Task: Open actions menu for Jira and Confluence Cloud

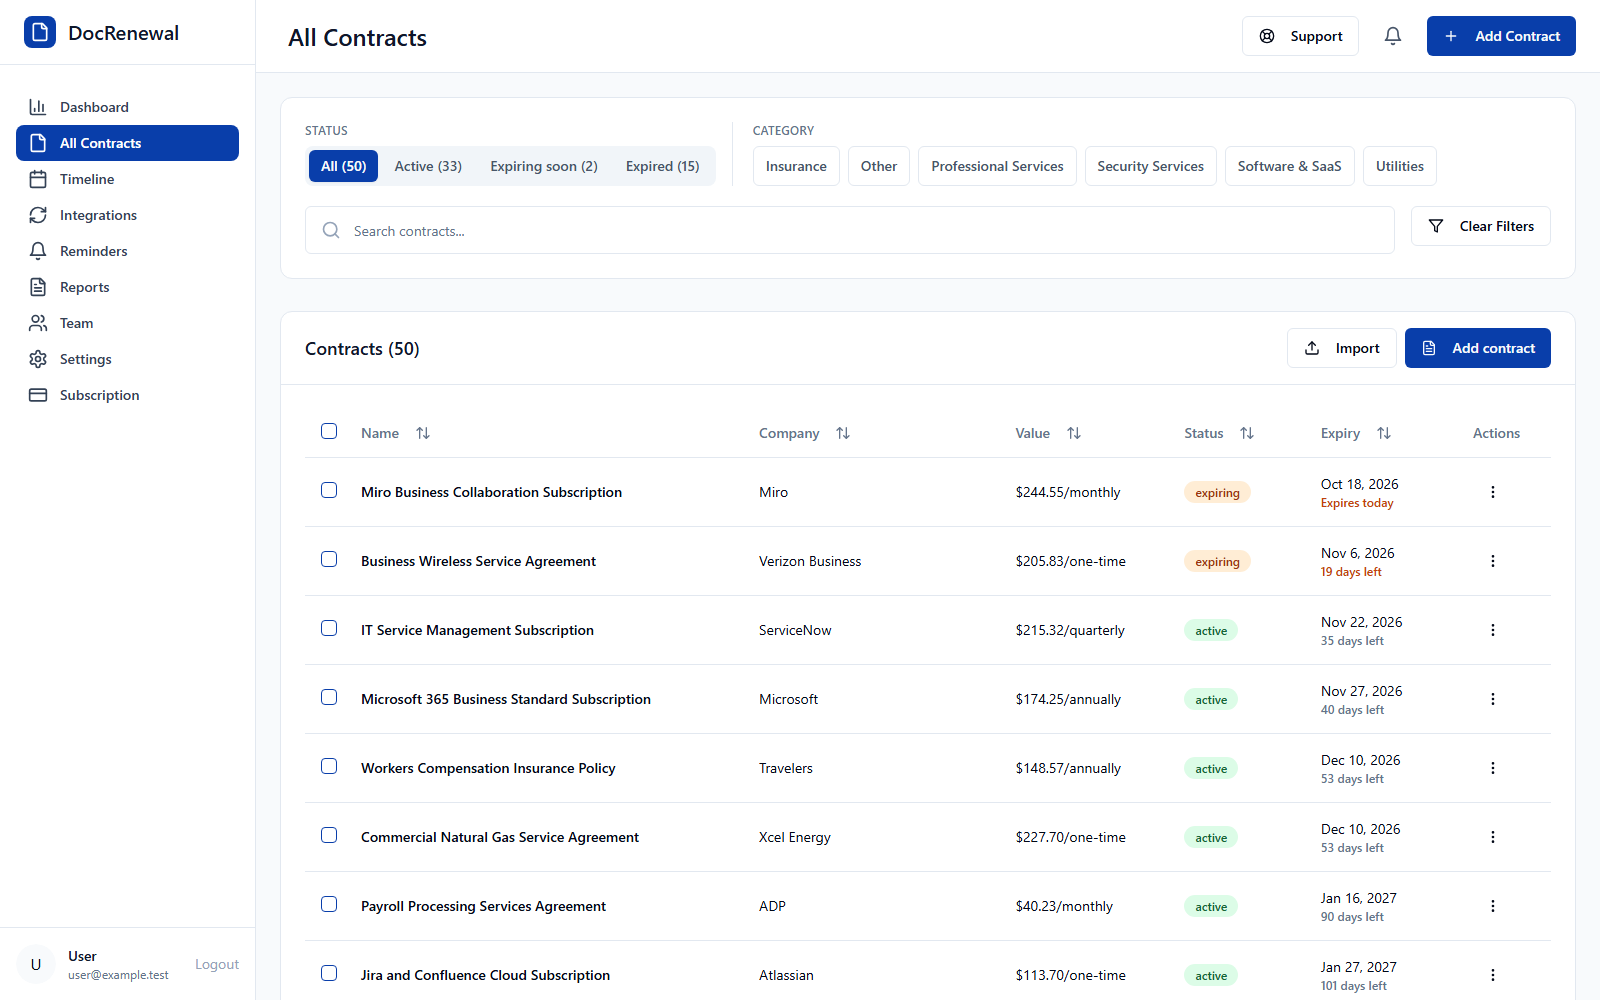Action: (x=1493, y=975)
